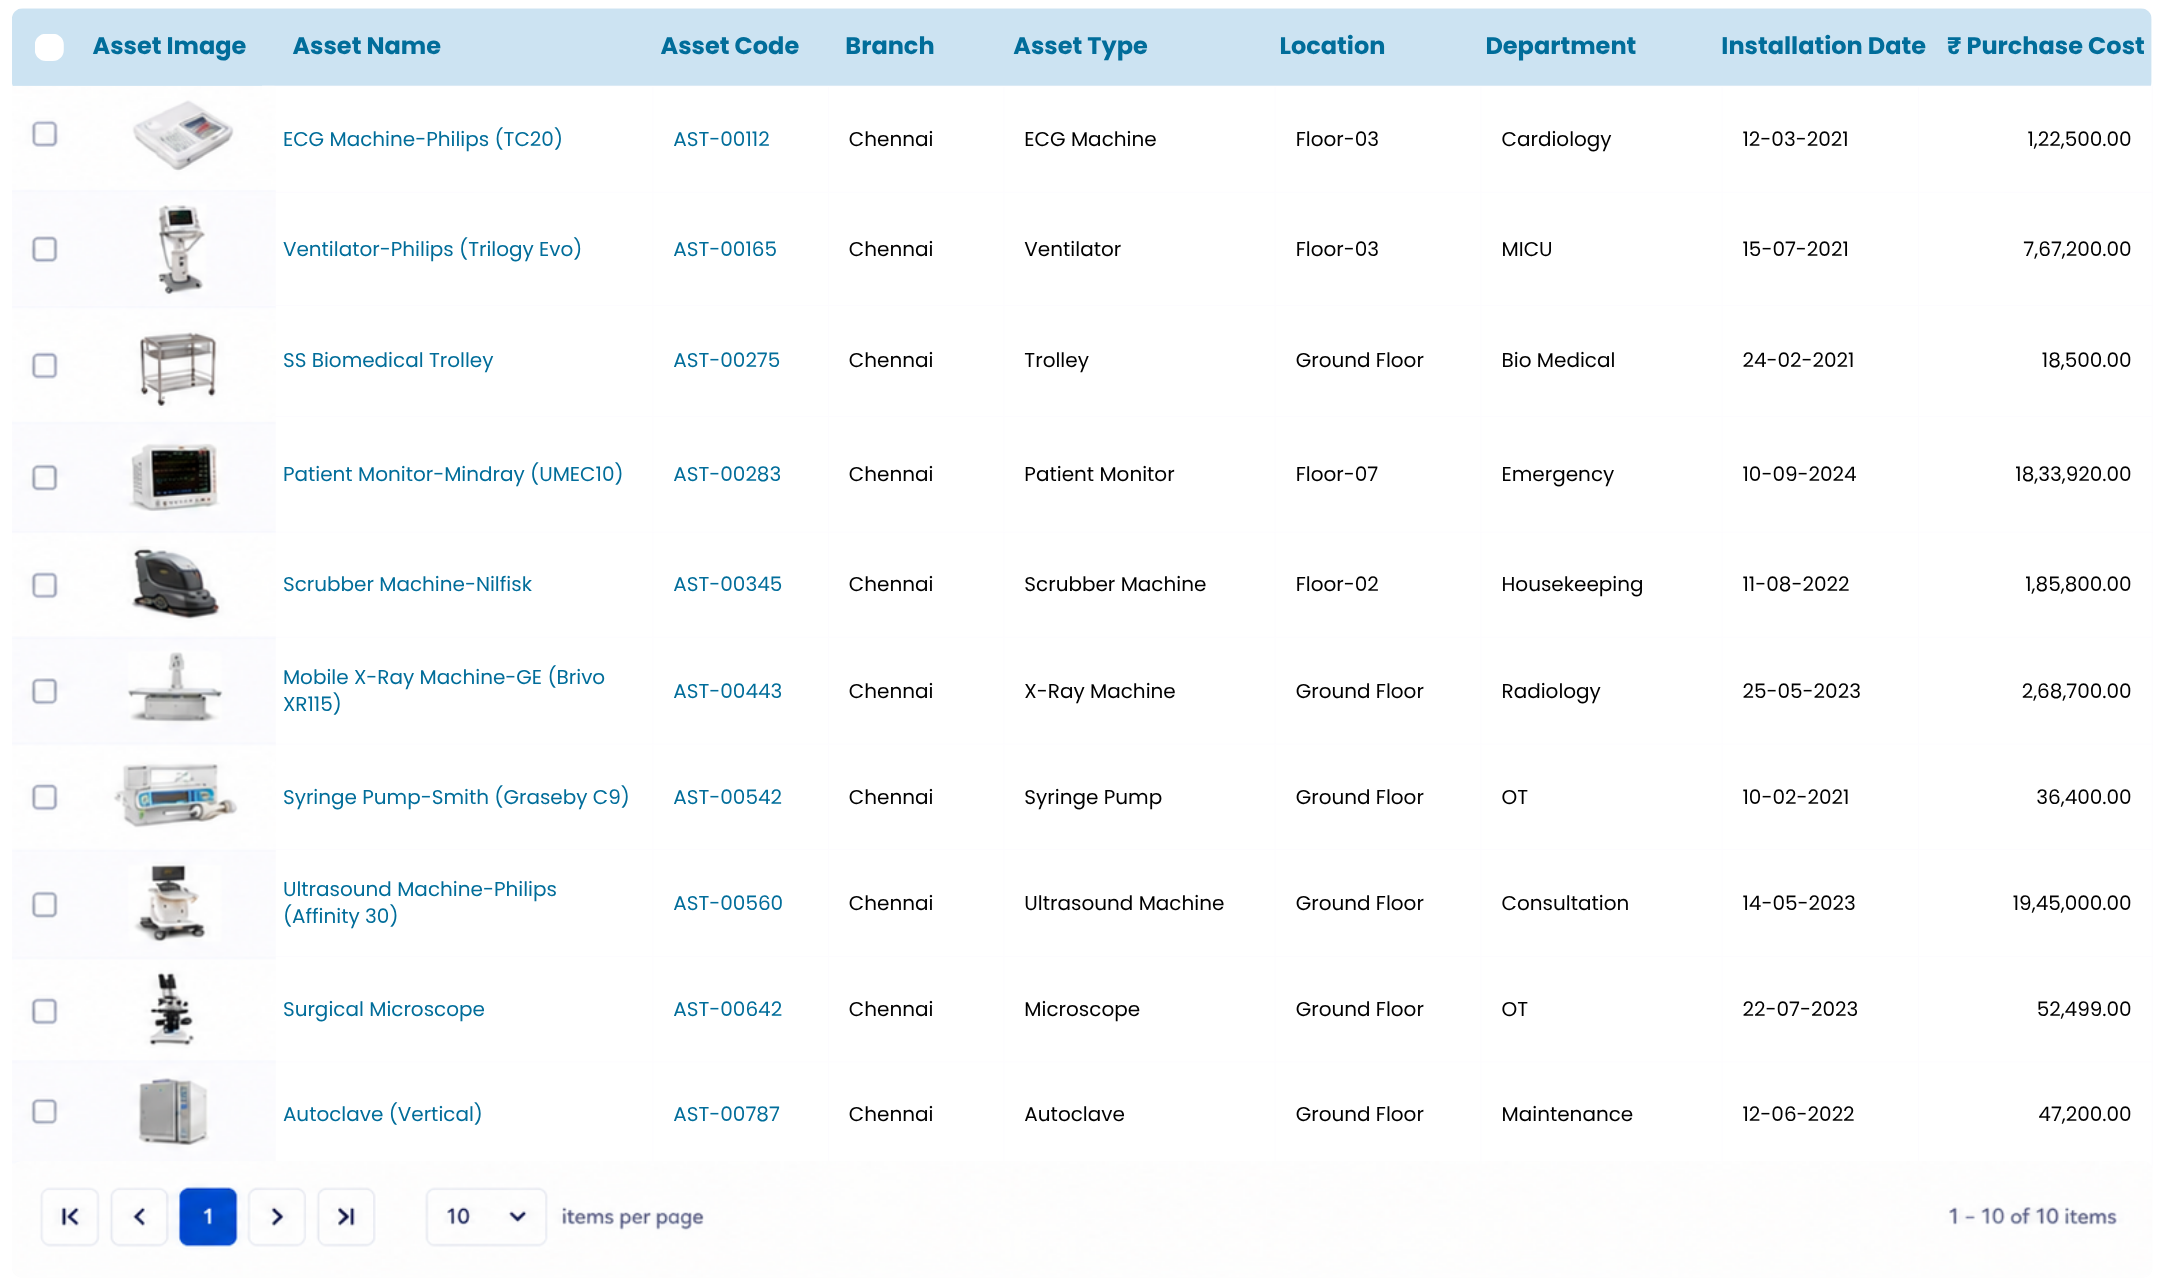Click page number 1 button

[x=208, y=1216]
